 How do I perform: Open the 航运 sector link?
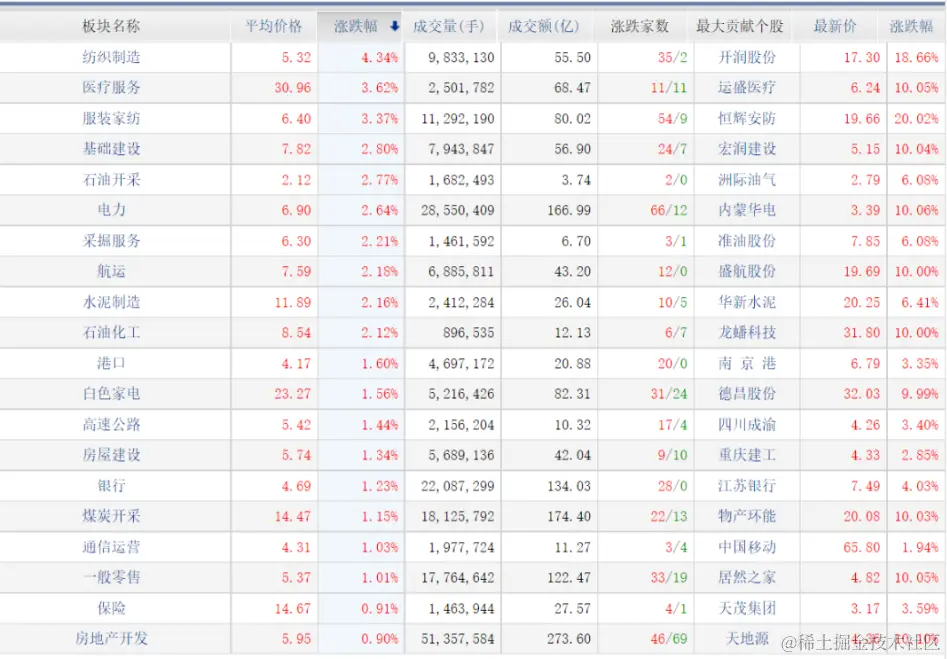coord(111,271)
